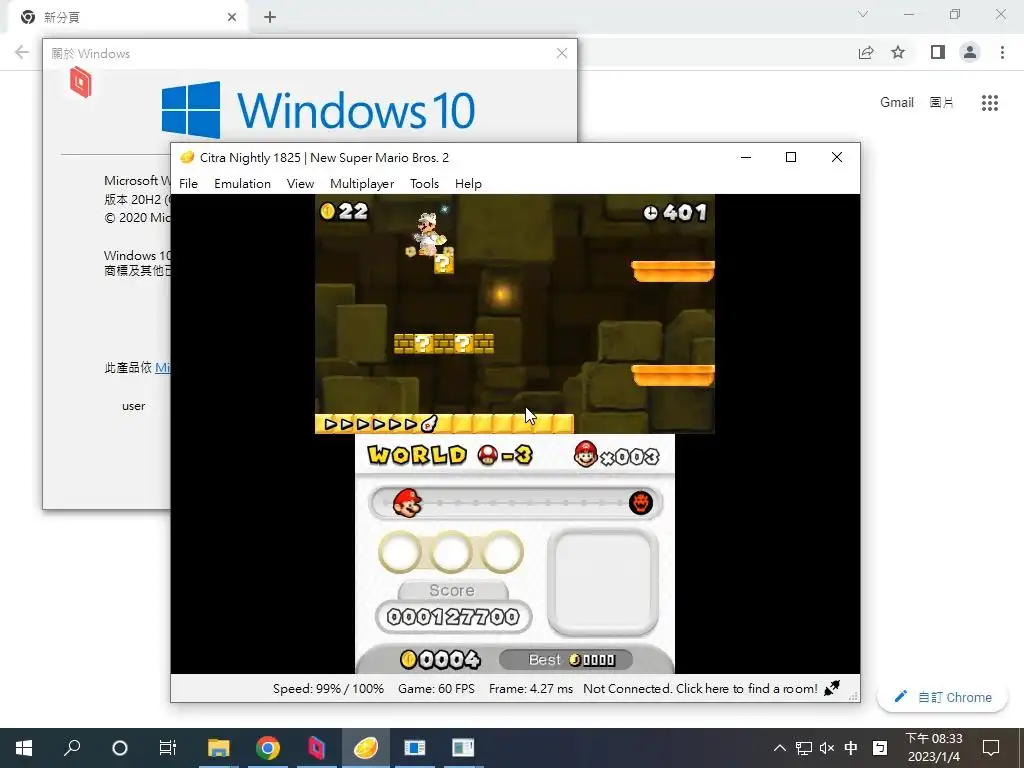This screenshot has width=1024, height=768.
Task: Open Chrome three-dot menu
Action: [x=1002, y=52]
